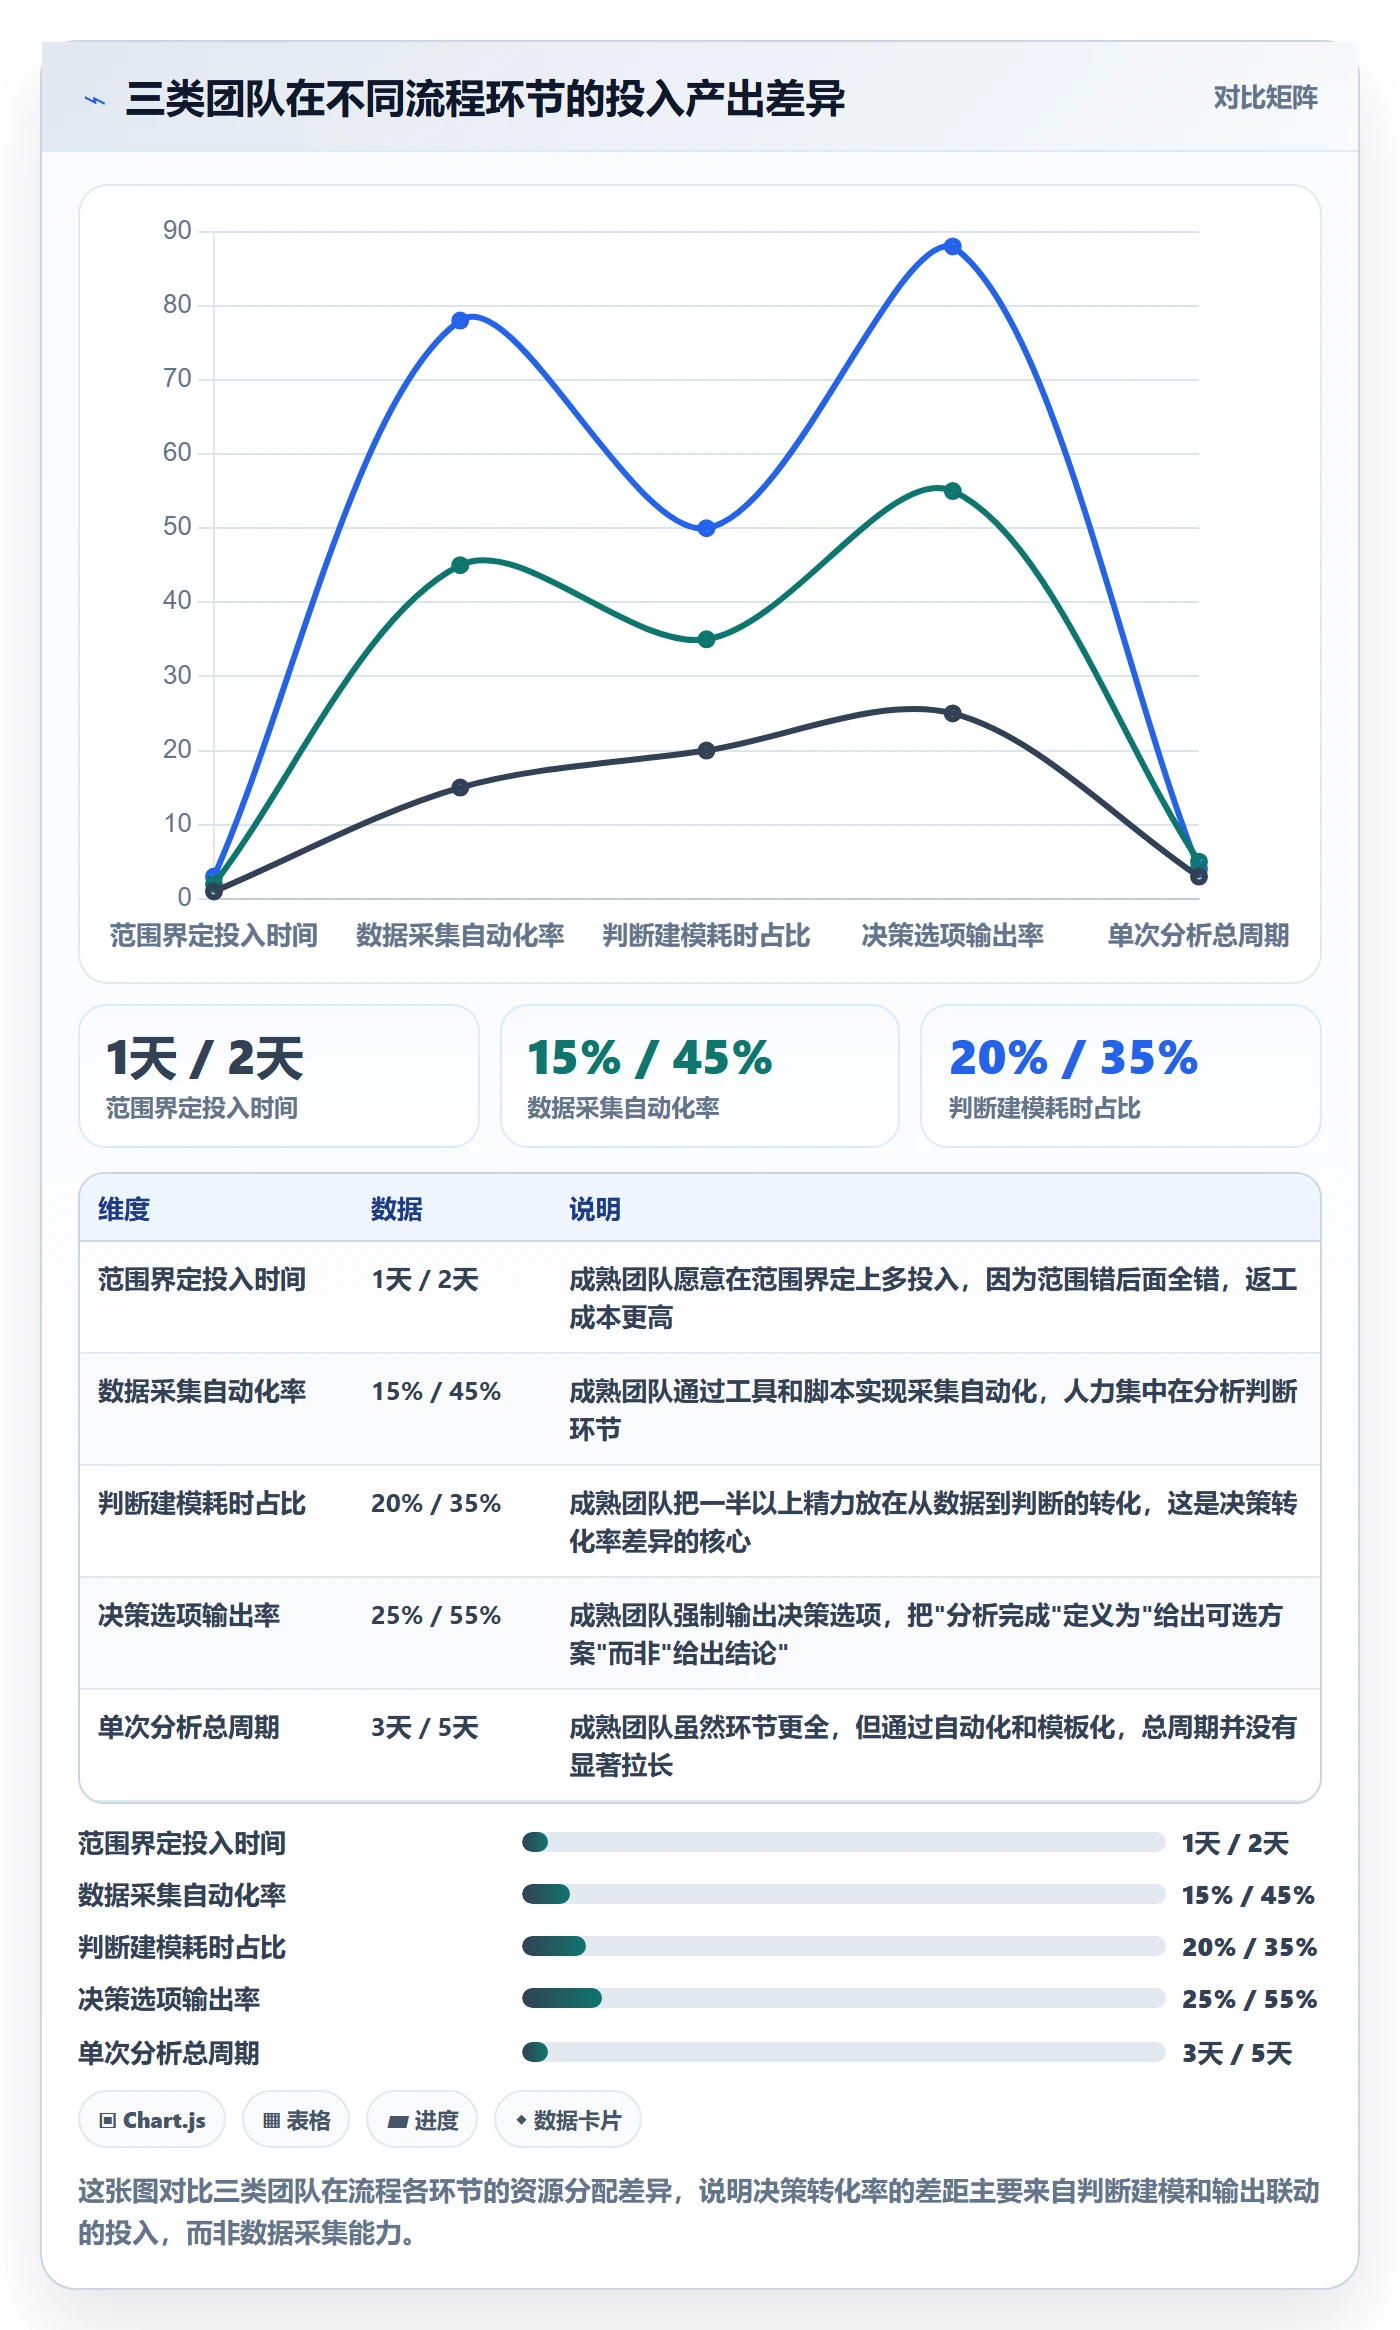Click the blue data point at 数据采集自动化率
Viewport: 1400px width, 2330px height.
coord(460,321)
